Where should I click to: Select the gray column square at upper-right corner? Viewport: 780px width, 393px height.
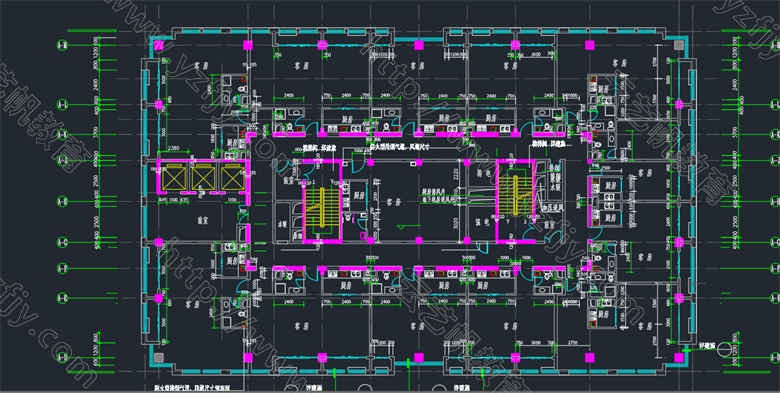coord(679,46)
